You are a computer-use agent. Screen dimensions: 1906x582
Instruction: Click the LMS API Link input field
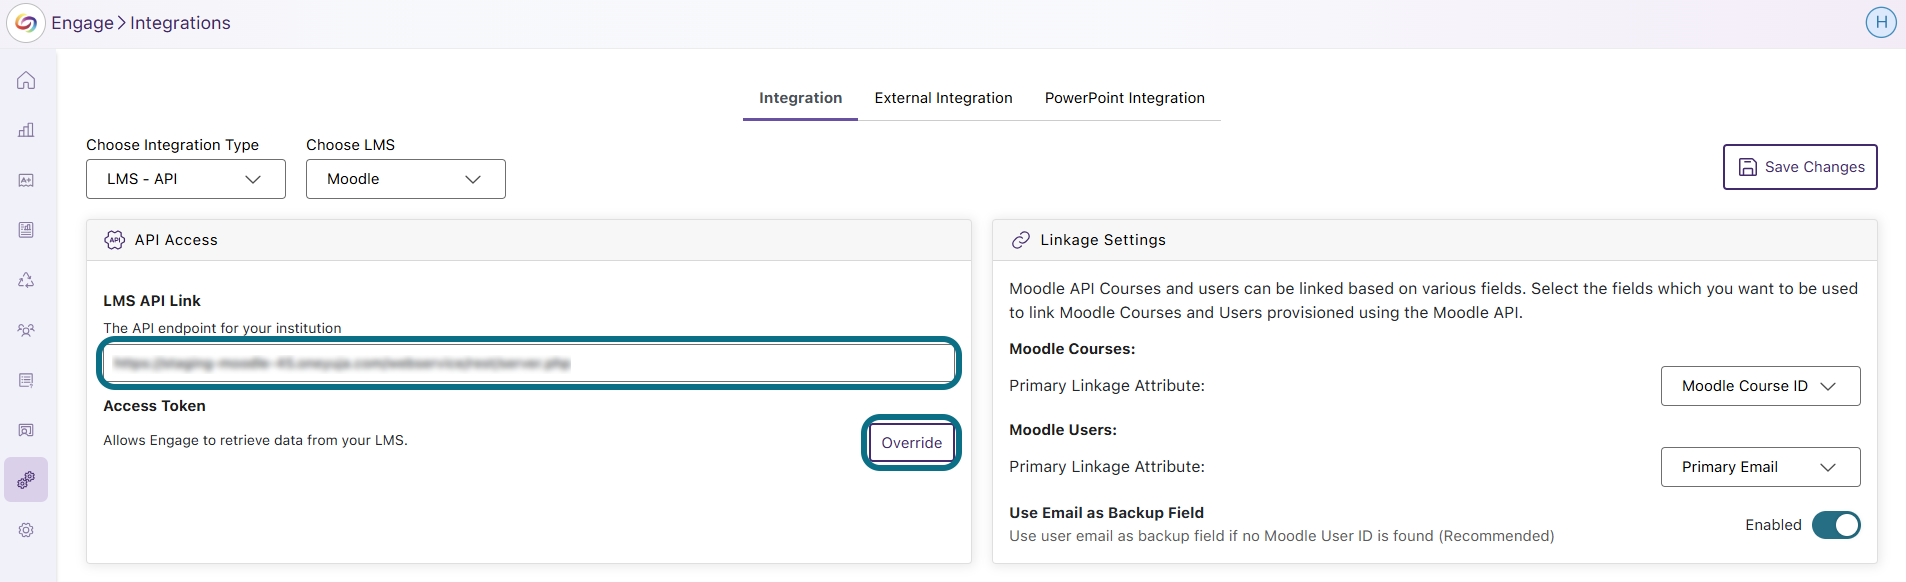(x=529, y=363)
